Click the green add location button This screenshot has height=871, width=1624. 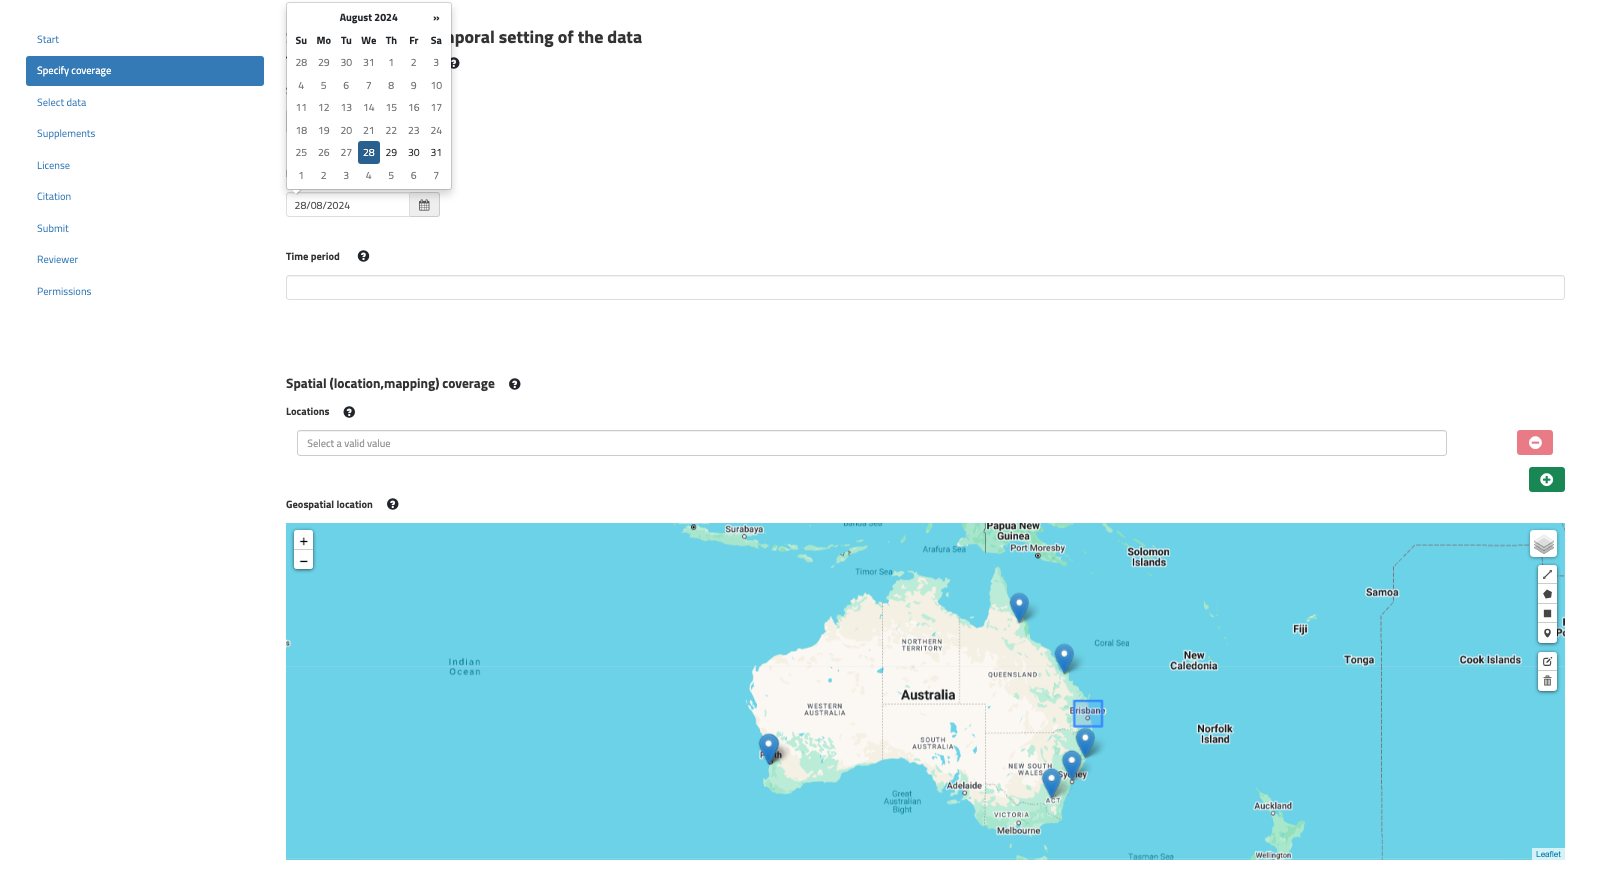[x=1546, y=480]
